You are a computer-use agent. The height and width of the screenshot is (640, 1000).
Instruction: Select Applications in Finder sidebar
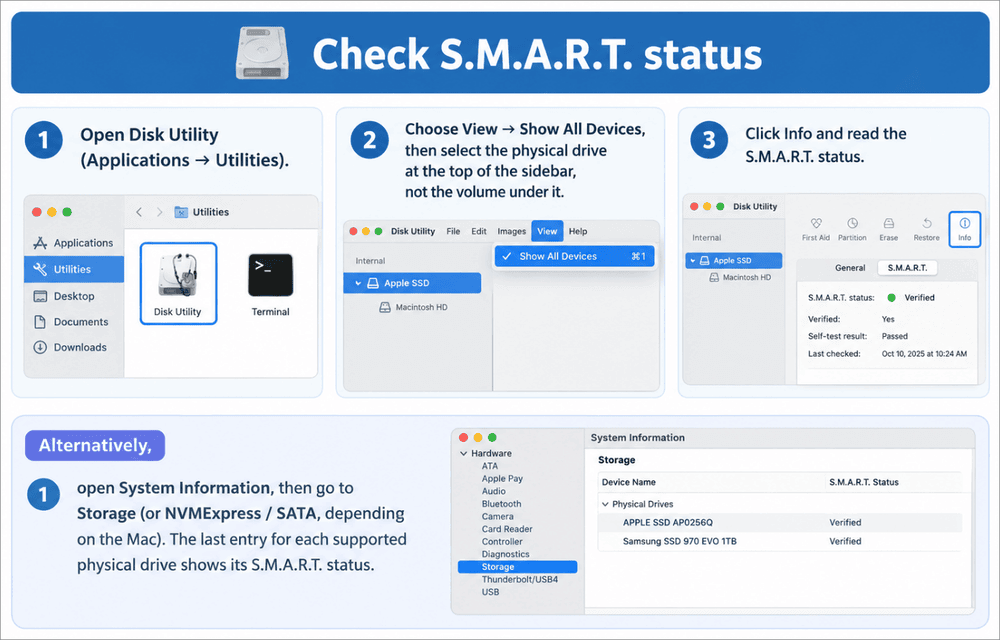[73, 243]
